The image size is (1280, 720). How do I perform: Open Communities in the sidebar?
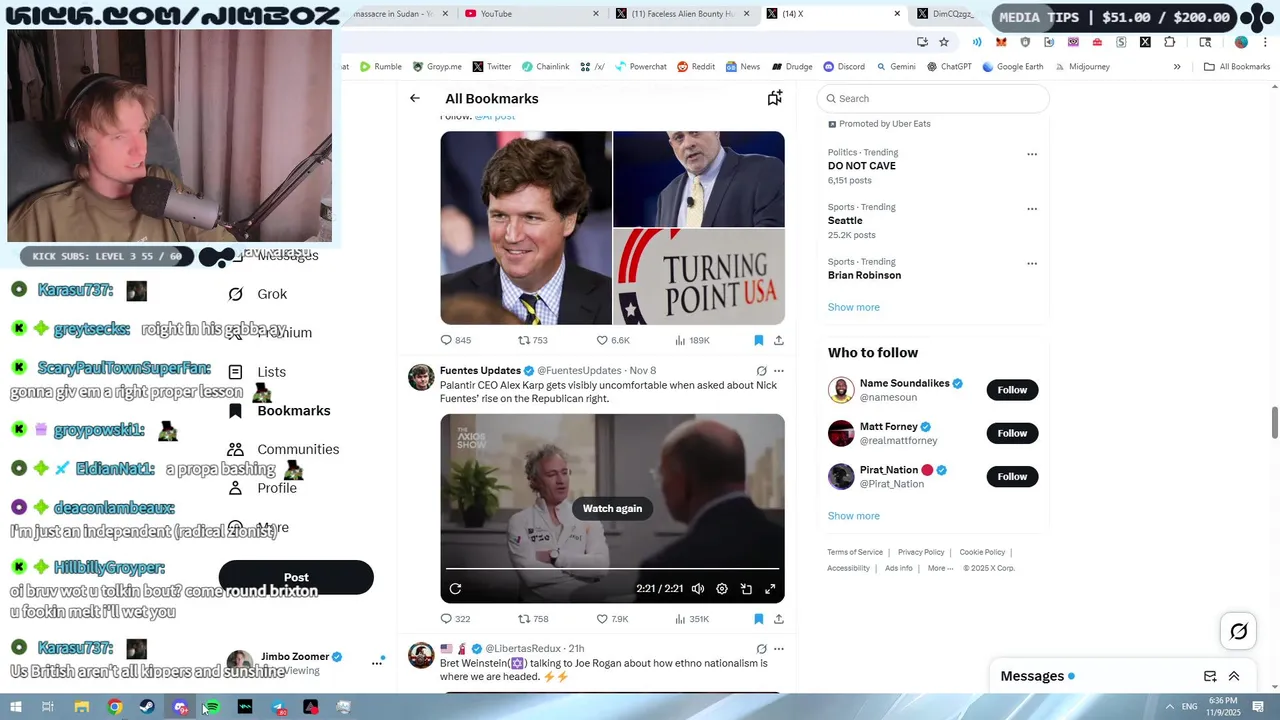pyautogui.click(x=284, y=449)
